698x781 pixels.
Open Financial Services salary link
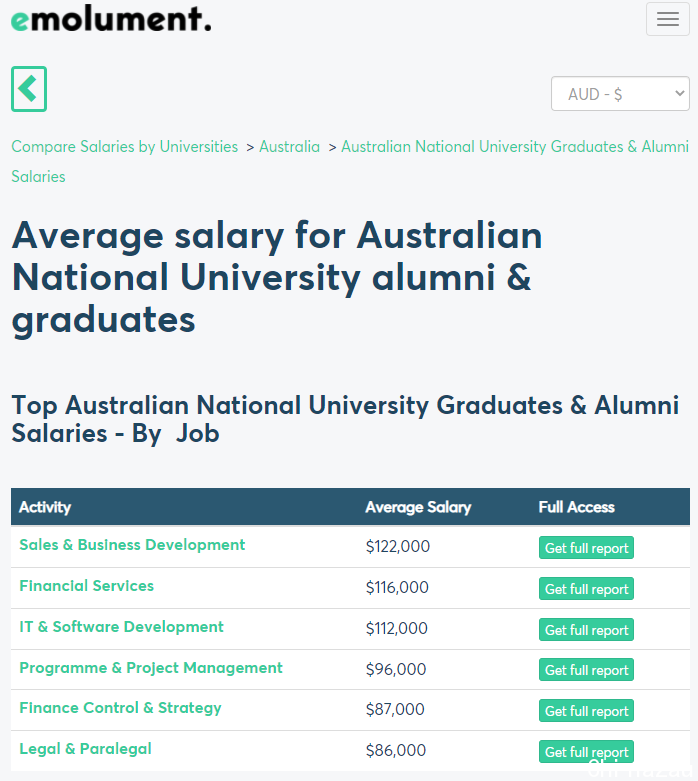(87, 586)
